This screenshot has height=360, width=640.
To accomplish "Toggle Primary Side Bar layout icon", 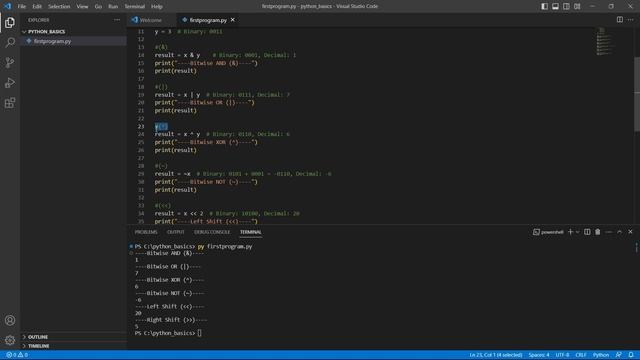I will point(544,6).
